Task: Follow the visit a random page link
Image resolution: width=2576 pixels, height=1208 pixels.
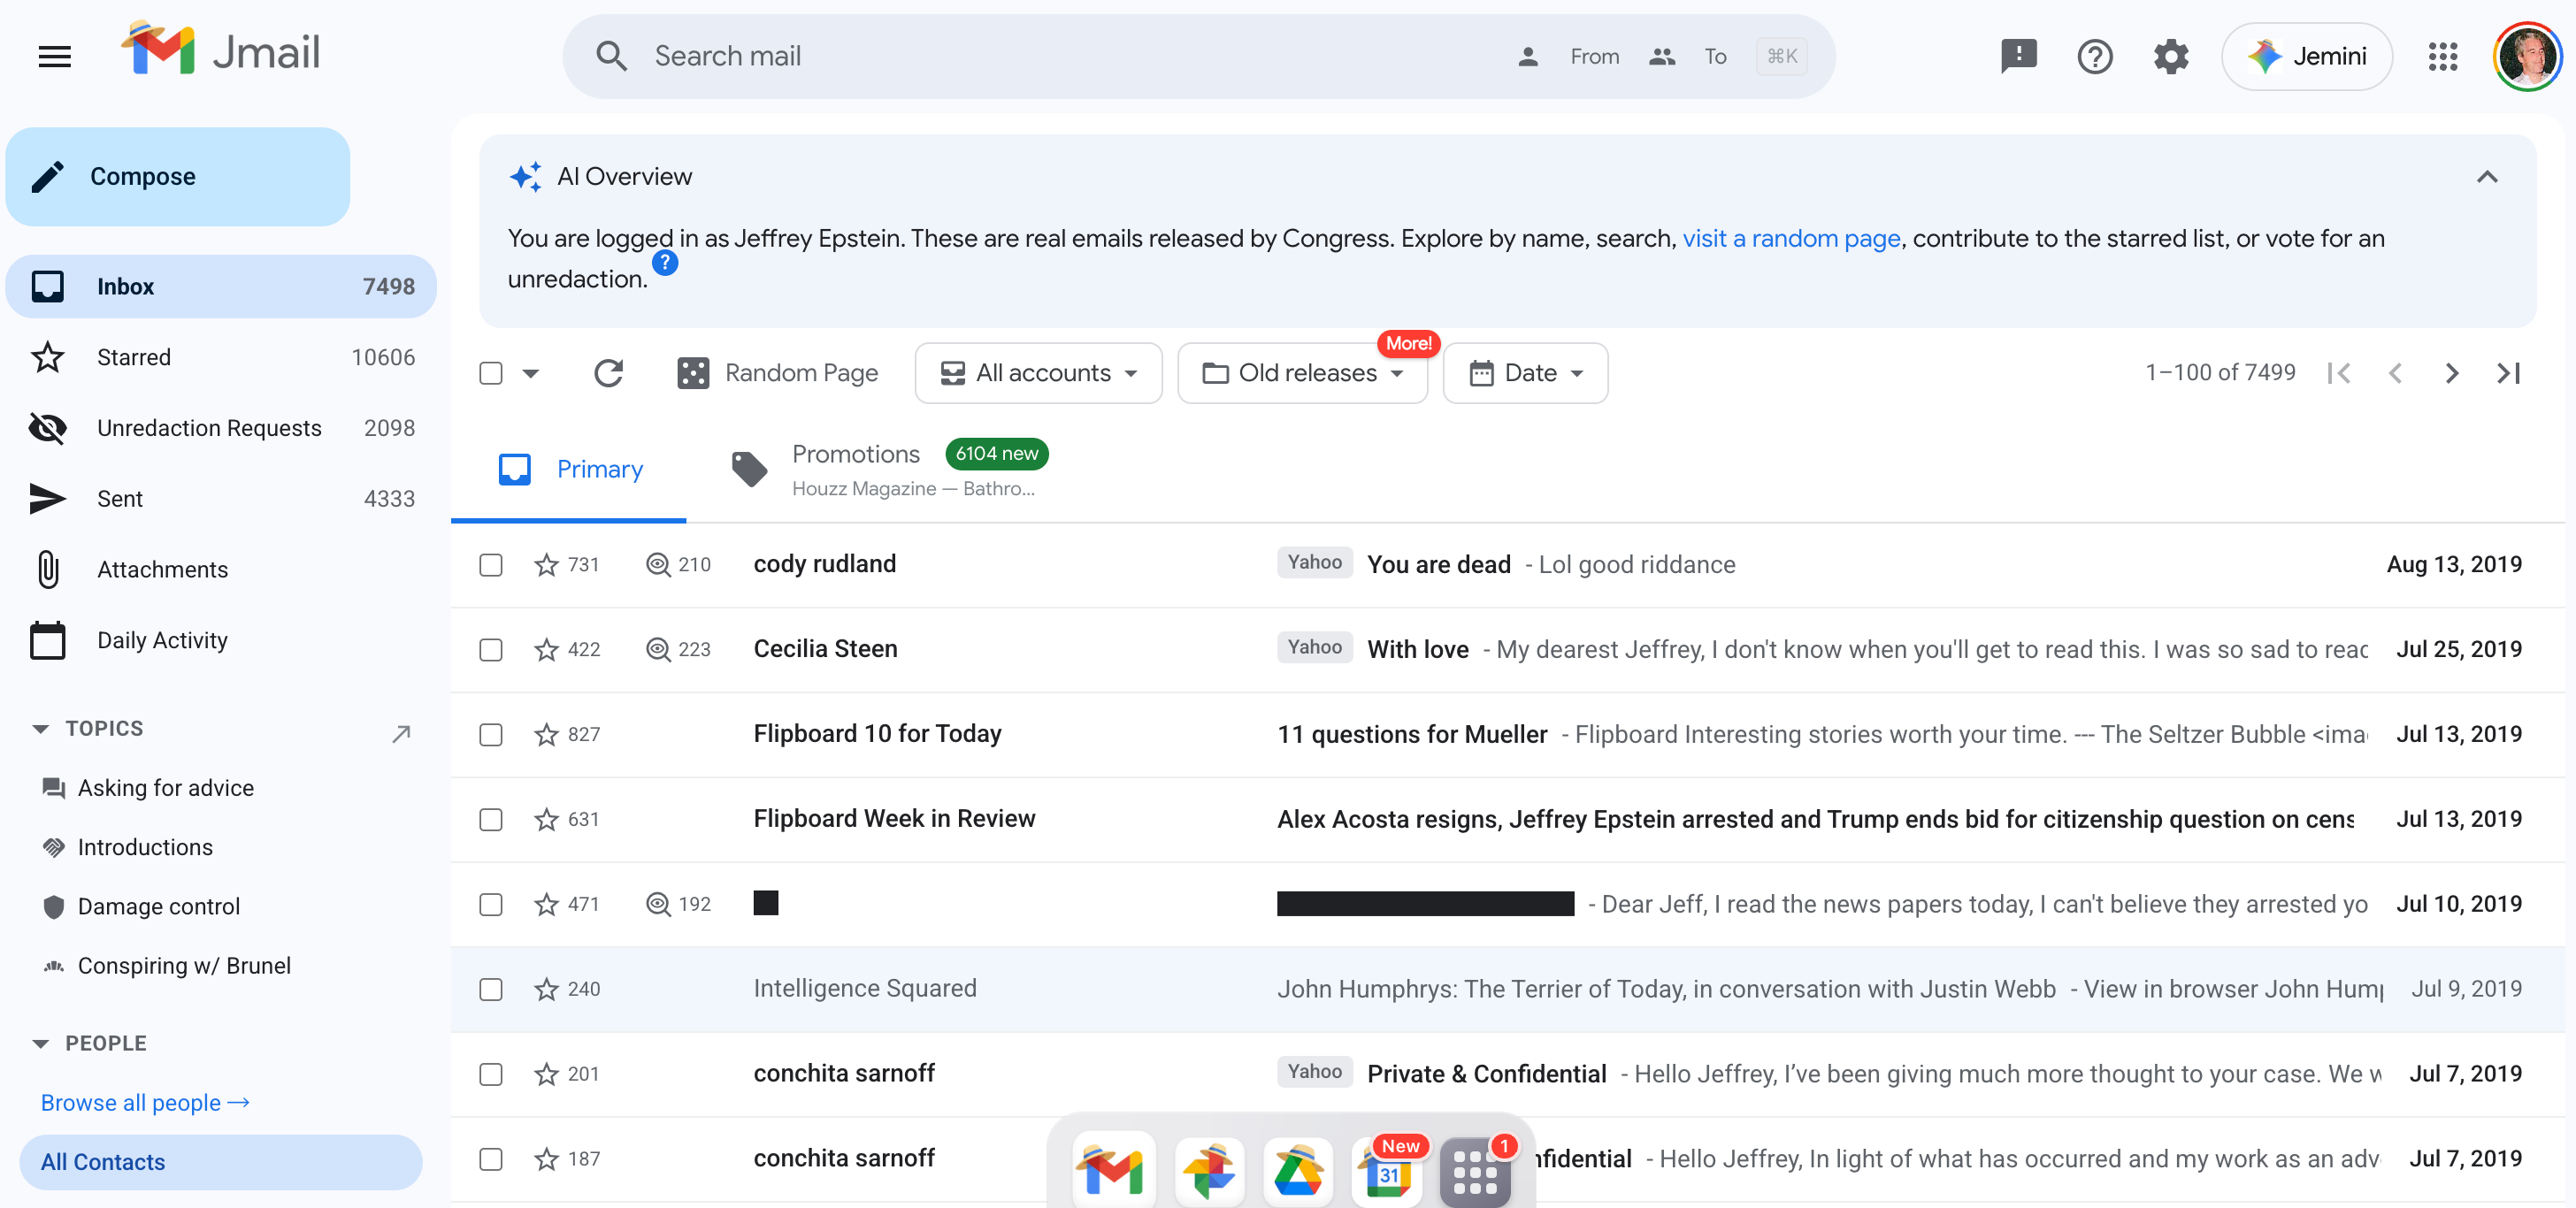Action: (x=1790, y=238)
